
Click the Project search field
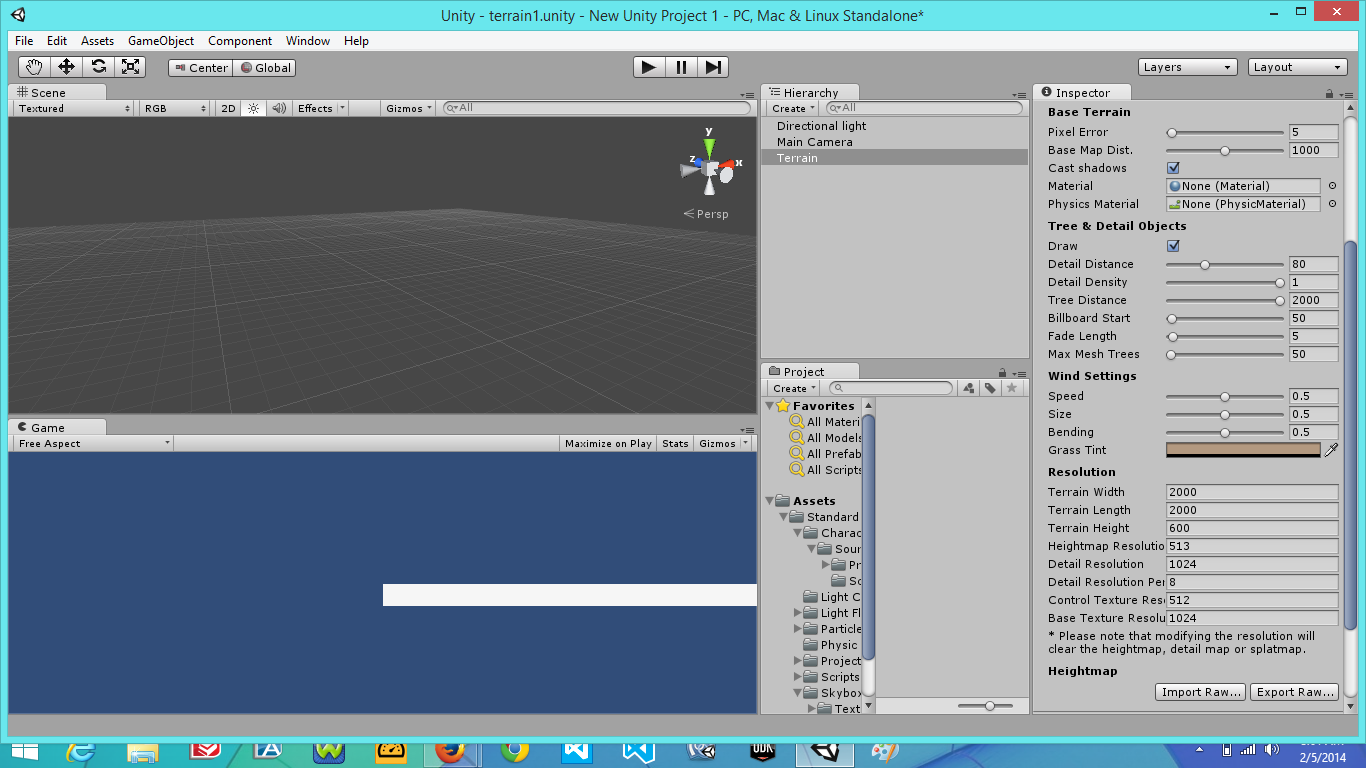pos(891,388)
